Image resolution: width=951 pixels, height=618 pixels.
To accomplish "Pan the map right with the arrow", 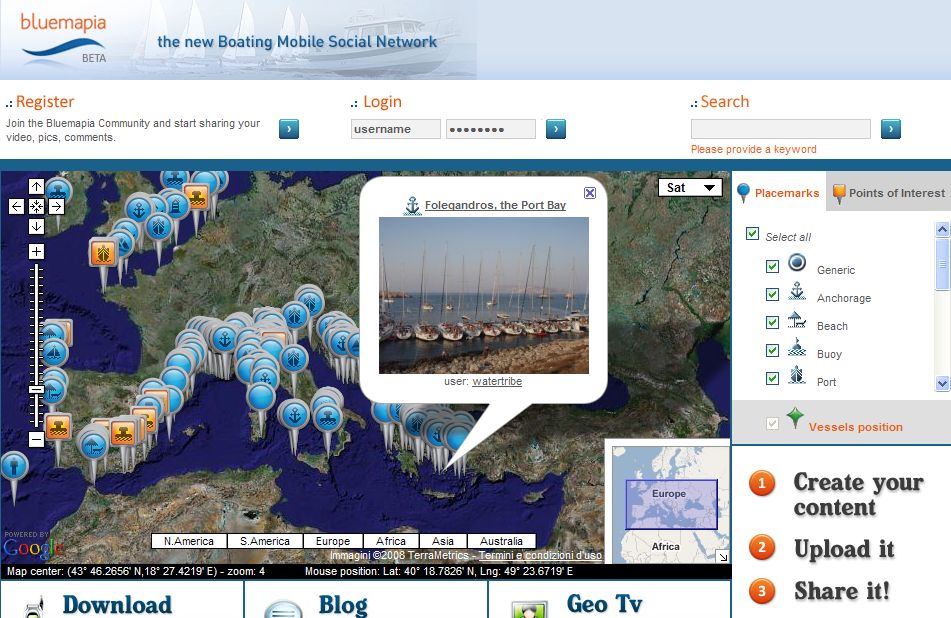I will click(56, 207).
